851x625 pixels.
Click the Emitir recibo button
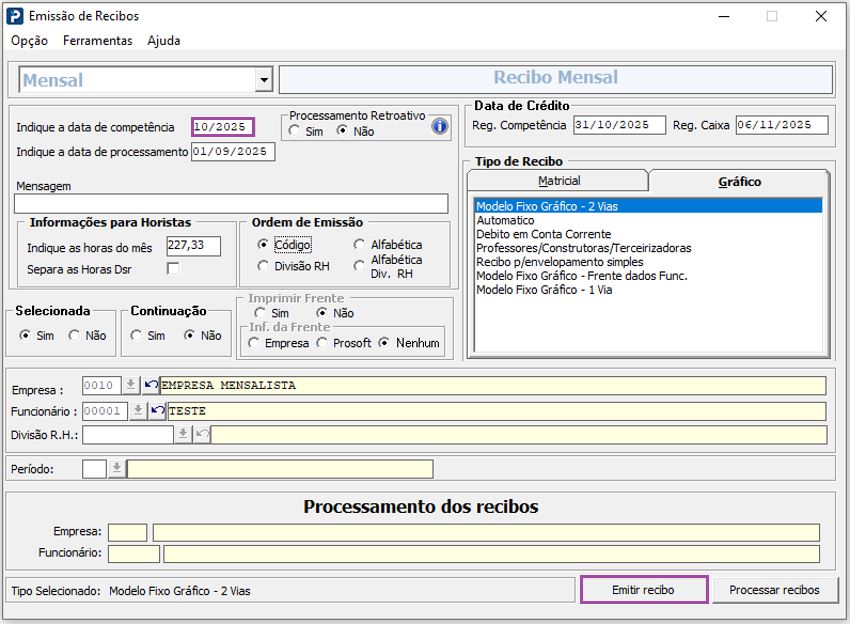[x=644, y=590]
